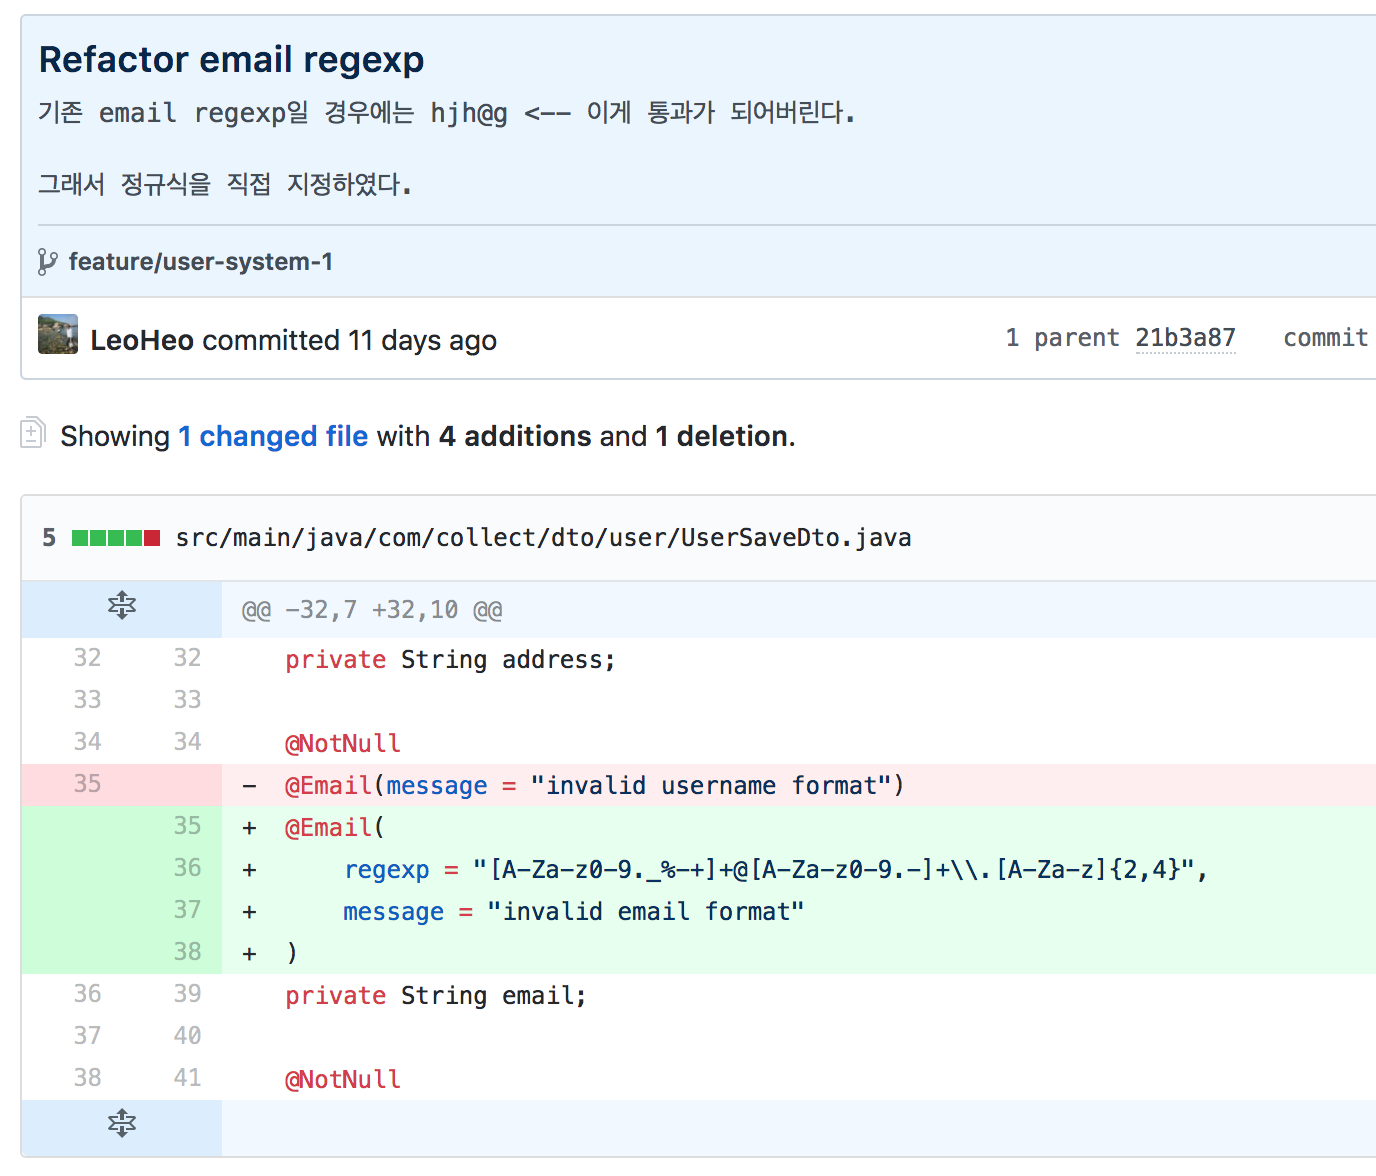Click the file path src/main/java/com/collect/dto/user/UserSaveDto.java
The image size is (1376, 1176).
543,537
